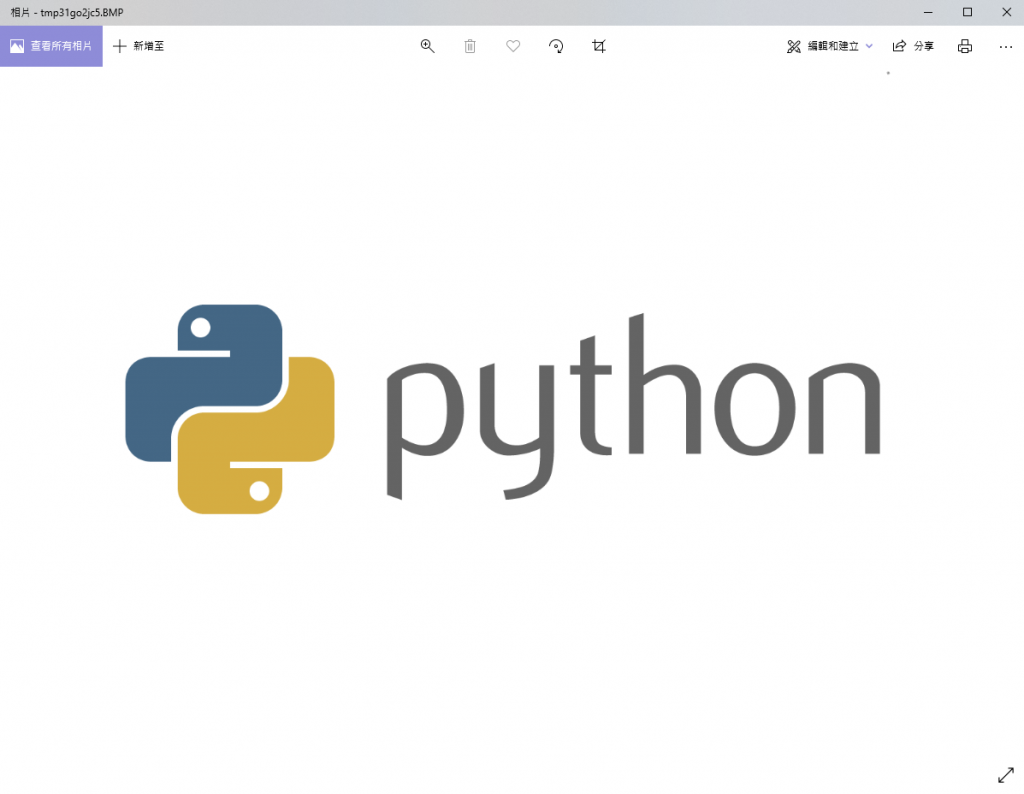Zoom in with the magnifier icon
The image size is (1024, 794).
[x=427, y=46]
